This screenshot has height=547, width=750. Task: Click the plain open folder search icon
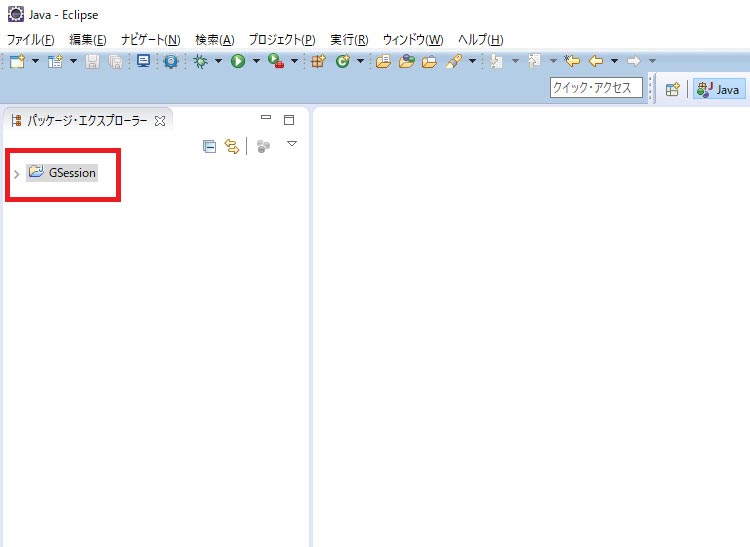click(430, 62)
